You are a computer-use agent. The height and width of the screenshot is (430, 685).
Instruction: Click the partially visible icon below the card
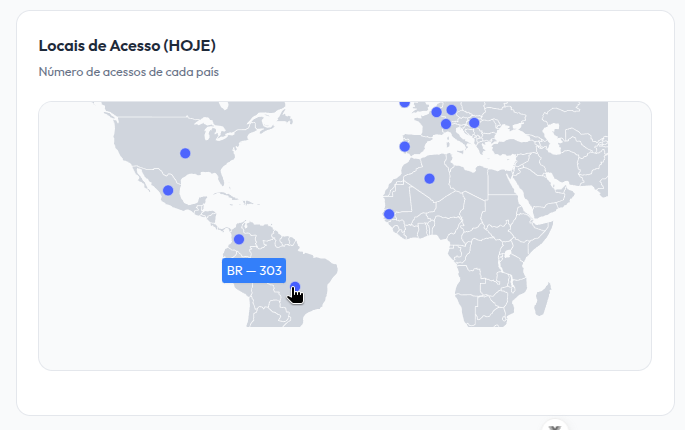[555, 425]
